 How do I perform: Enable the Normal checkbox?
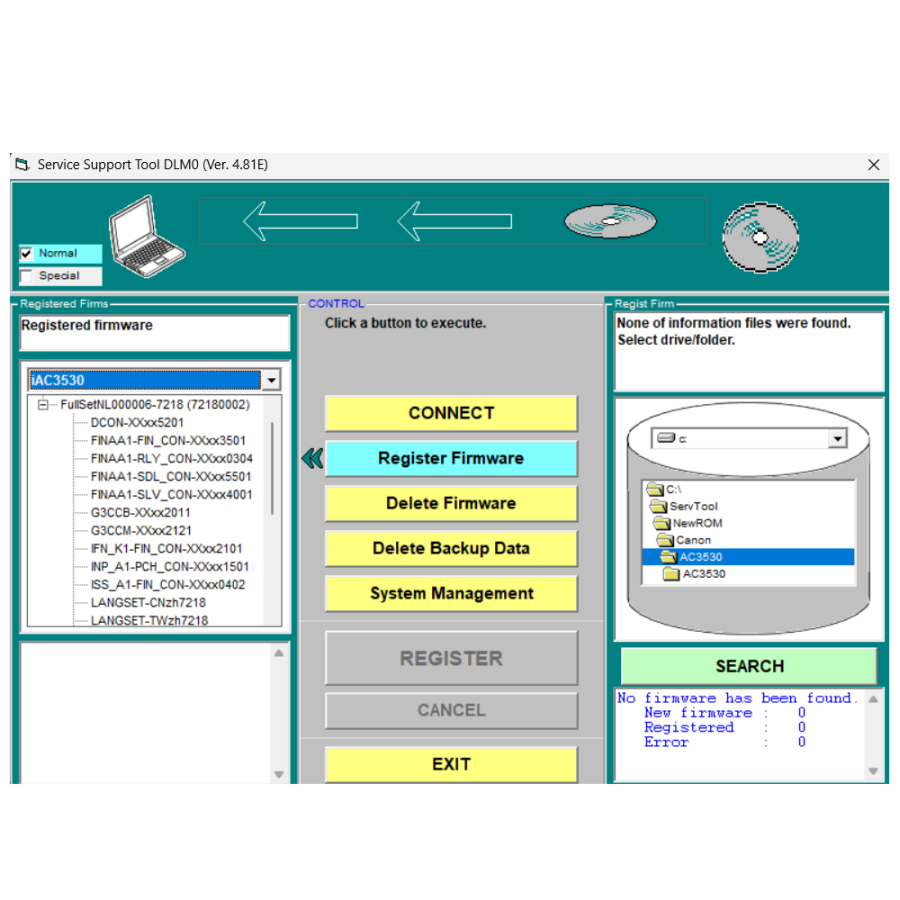tap(26, 253)
